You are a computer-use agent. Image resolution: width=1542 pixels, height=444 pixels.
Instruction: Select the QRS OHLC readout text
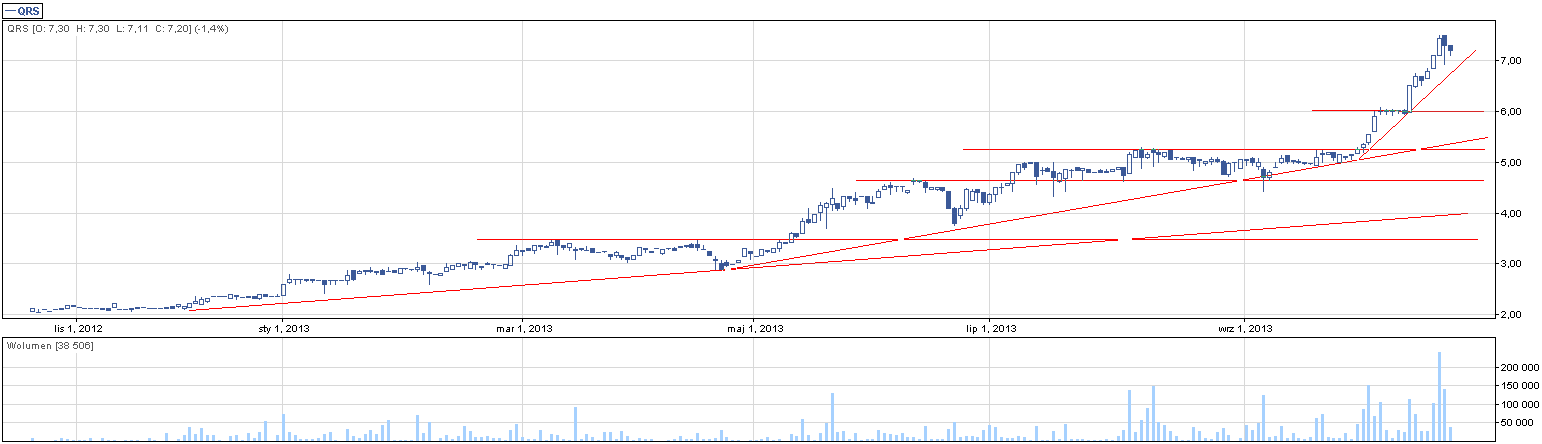point(118,29)
